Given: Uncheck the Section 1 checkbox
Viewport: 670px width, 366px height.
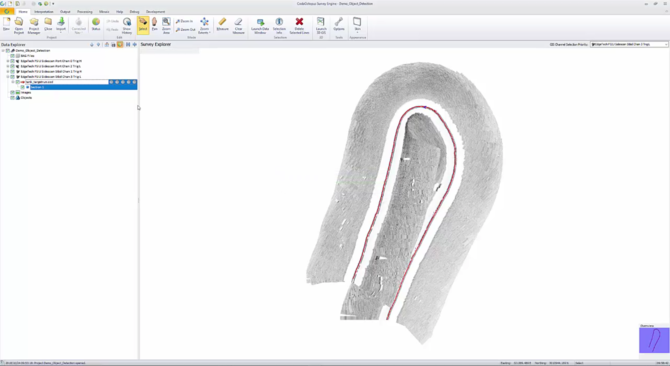Looking at the screenshot, I should (23, 87).
